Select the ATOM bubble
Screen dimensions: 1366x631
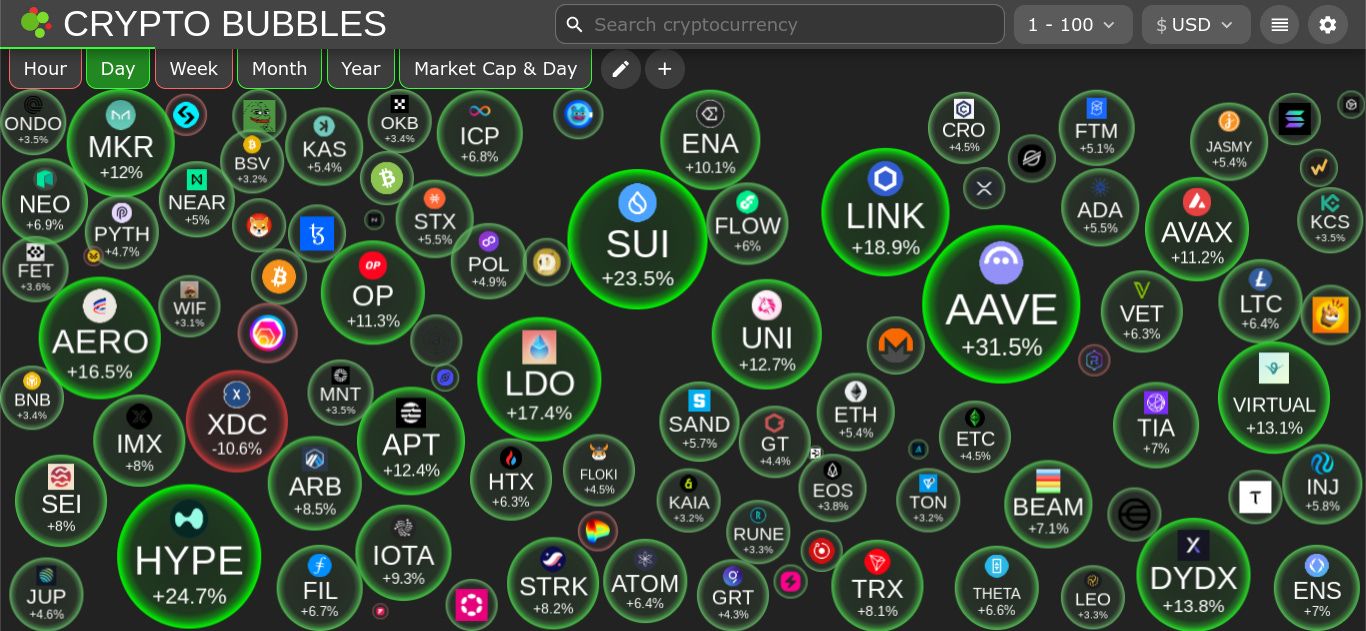[645, 581]
